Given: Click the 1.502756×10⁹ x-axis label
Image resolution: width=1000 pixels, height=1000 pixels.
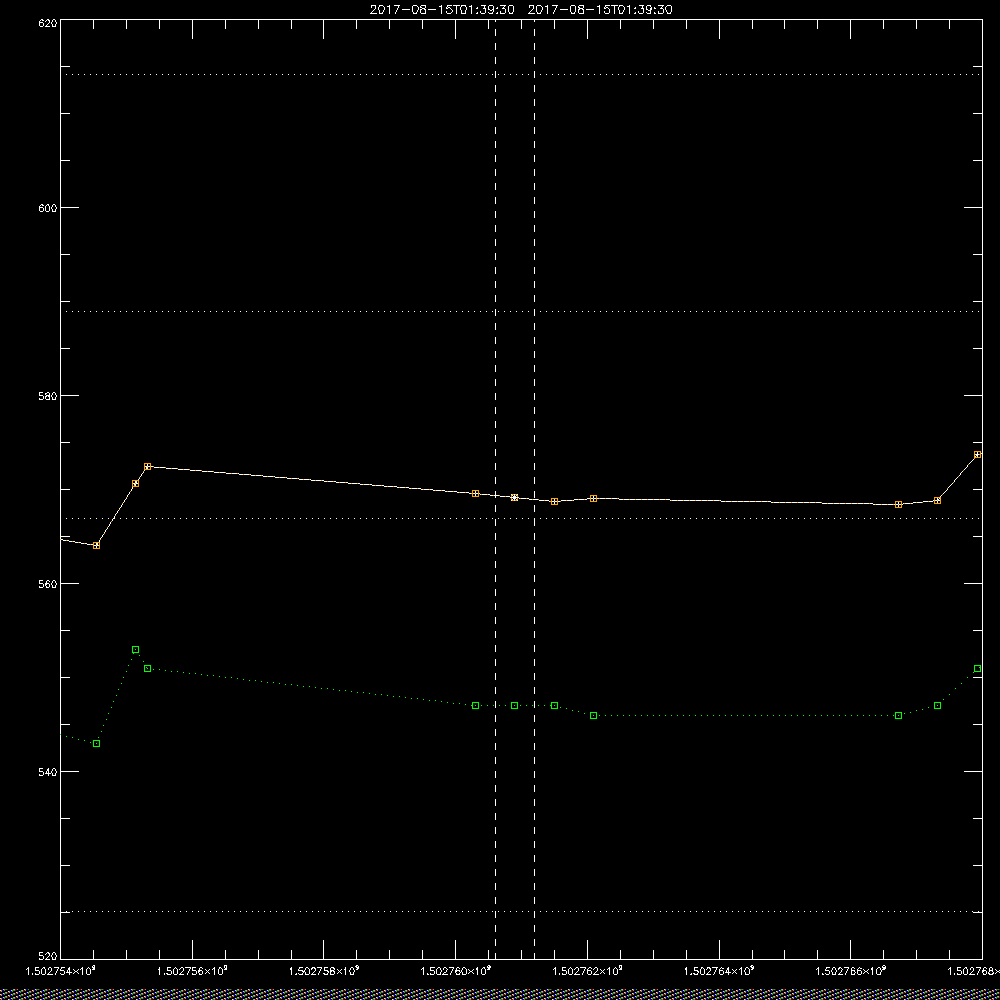Looking at the screenshot, I should (192, 971).
